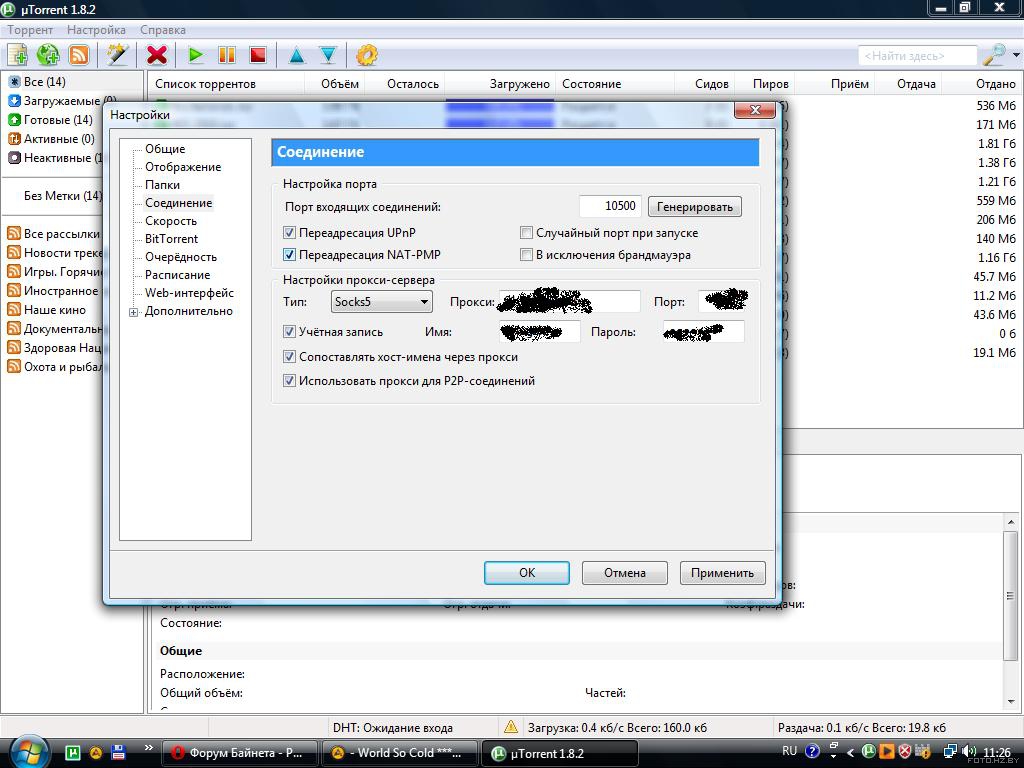Open the Торрент menu
Image resolution: width=1024 pixels, height=768 pixels.
click(x=30, y=29)
